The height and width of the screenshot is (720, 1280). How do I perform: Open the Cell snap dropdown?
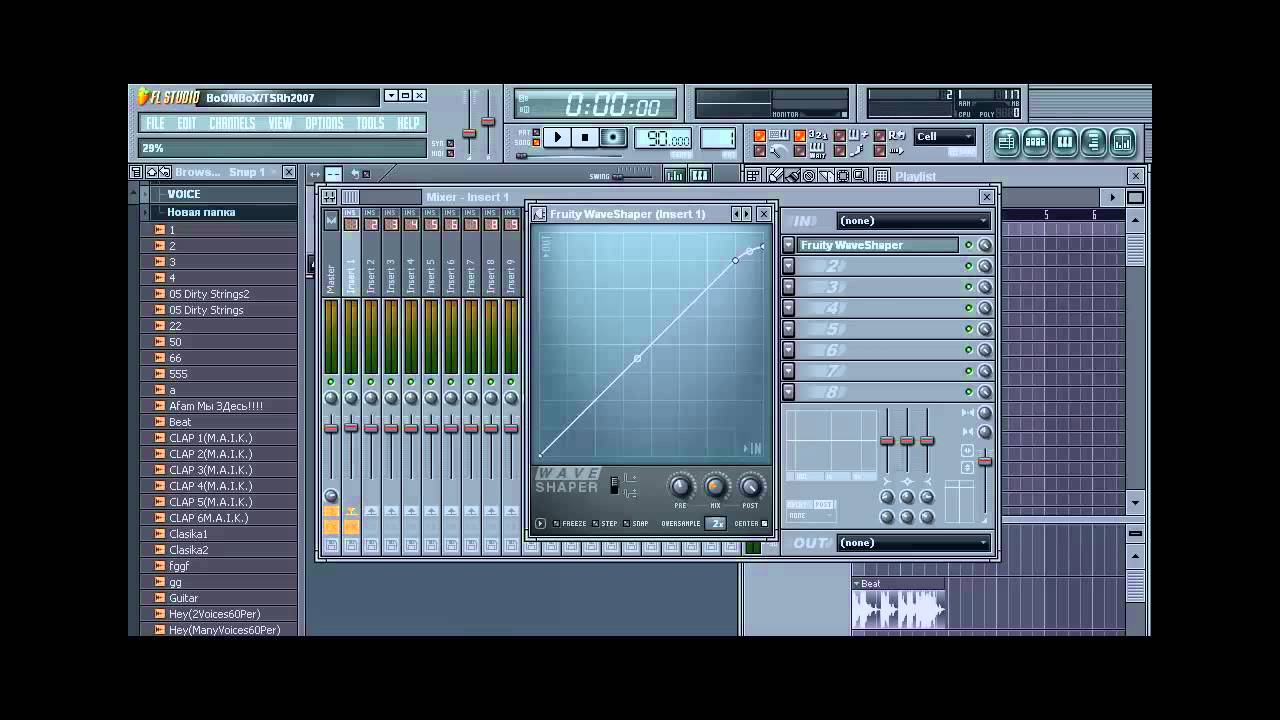(x=945, y=137)
